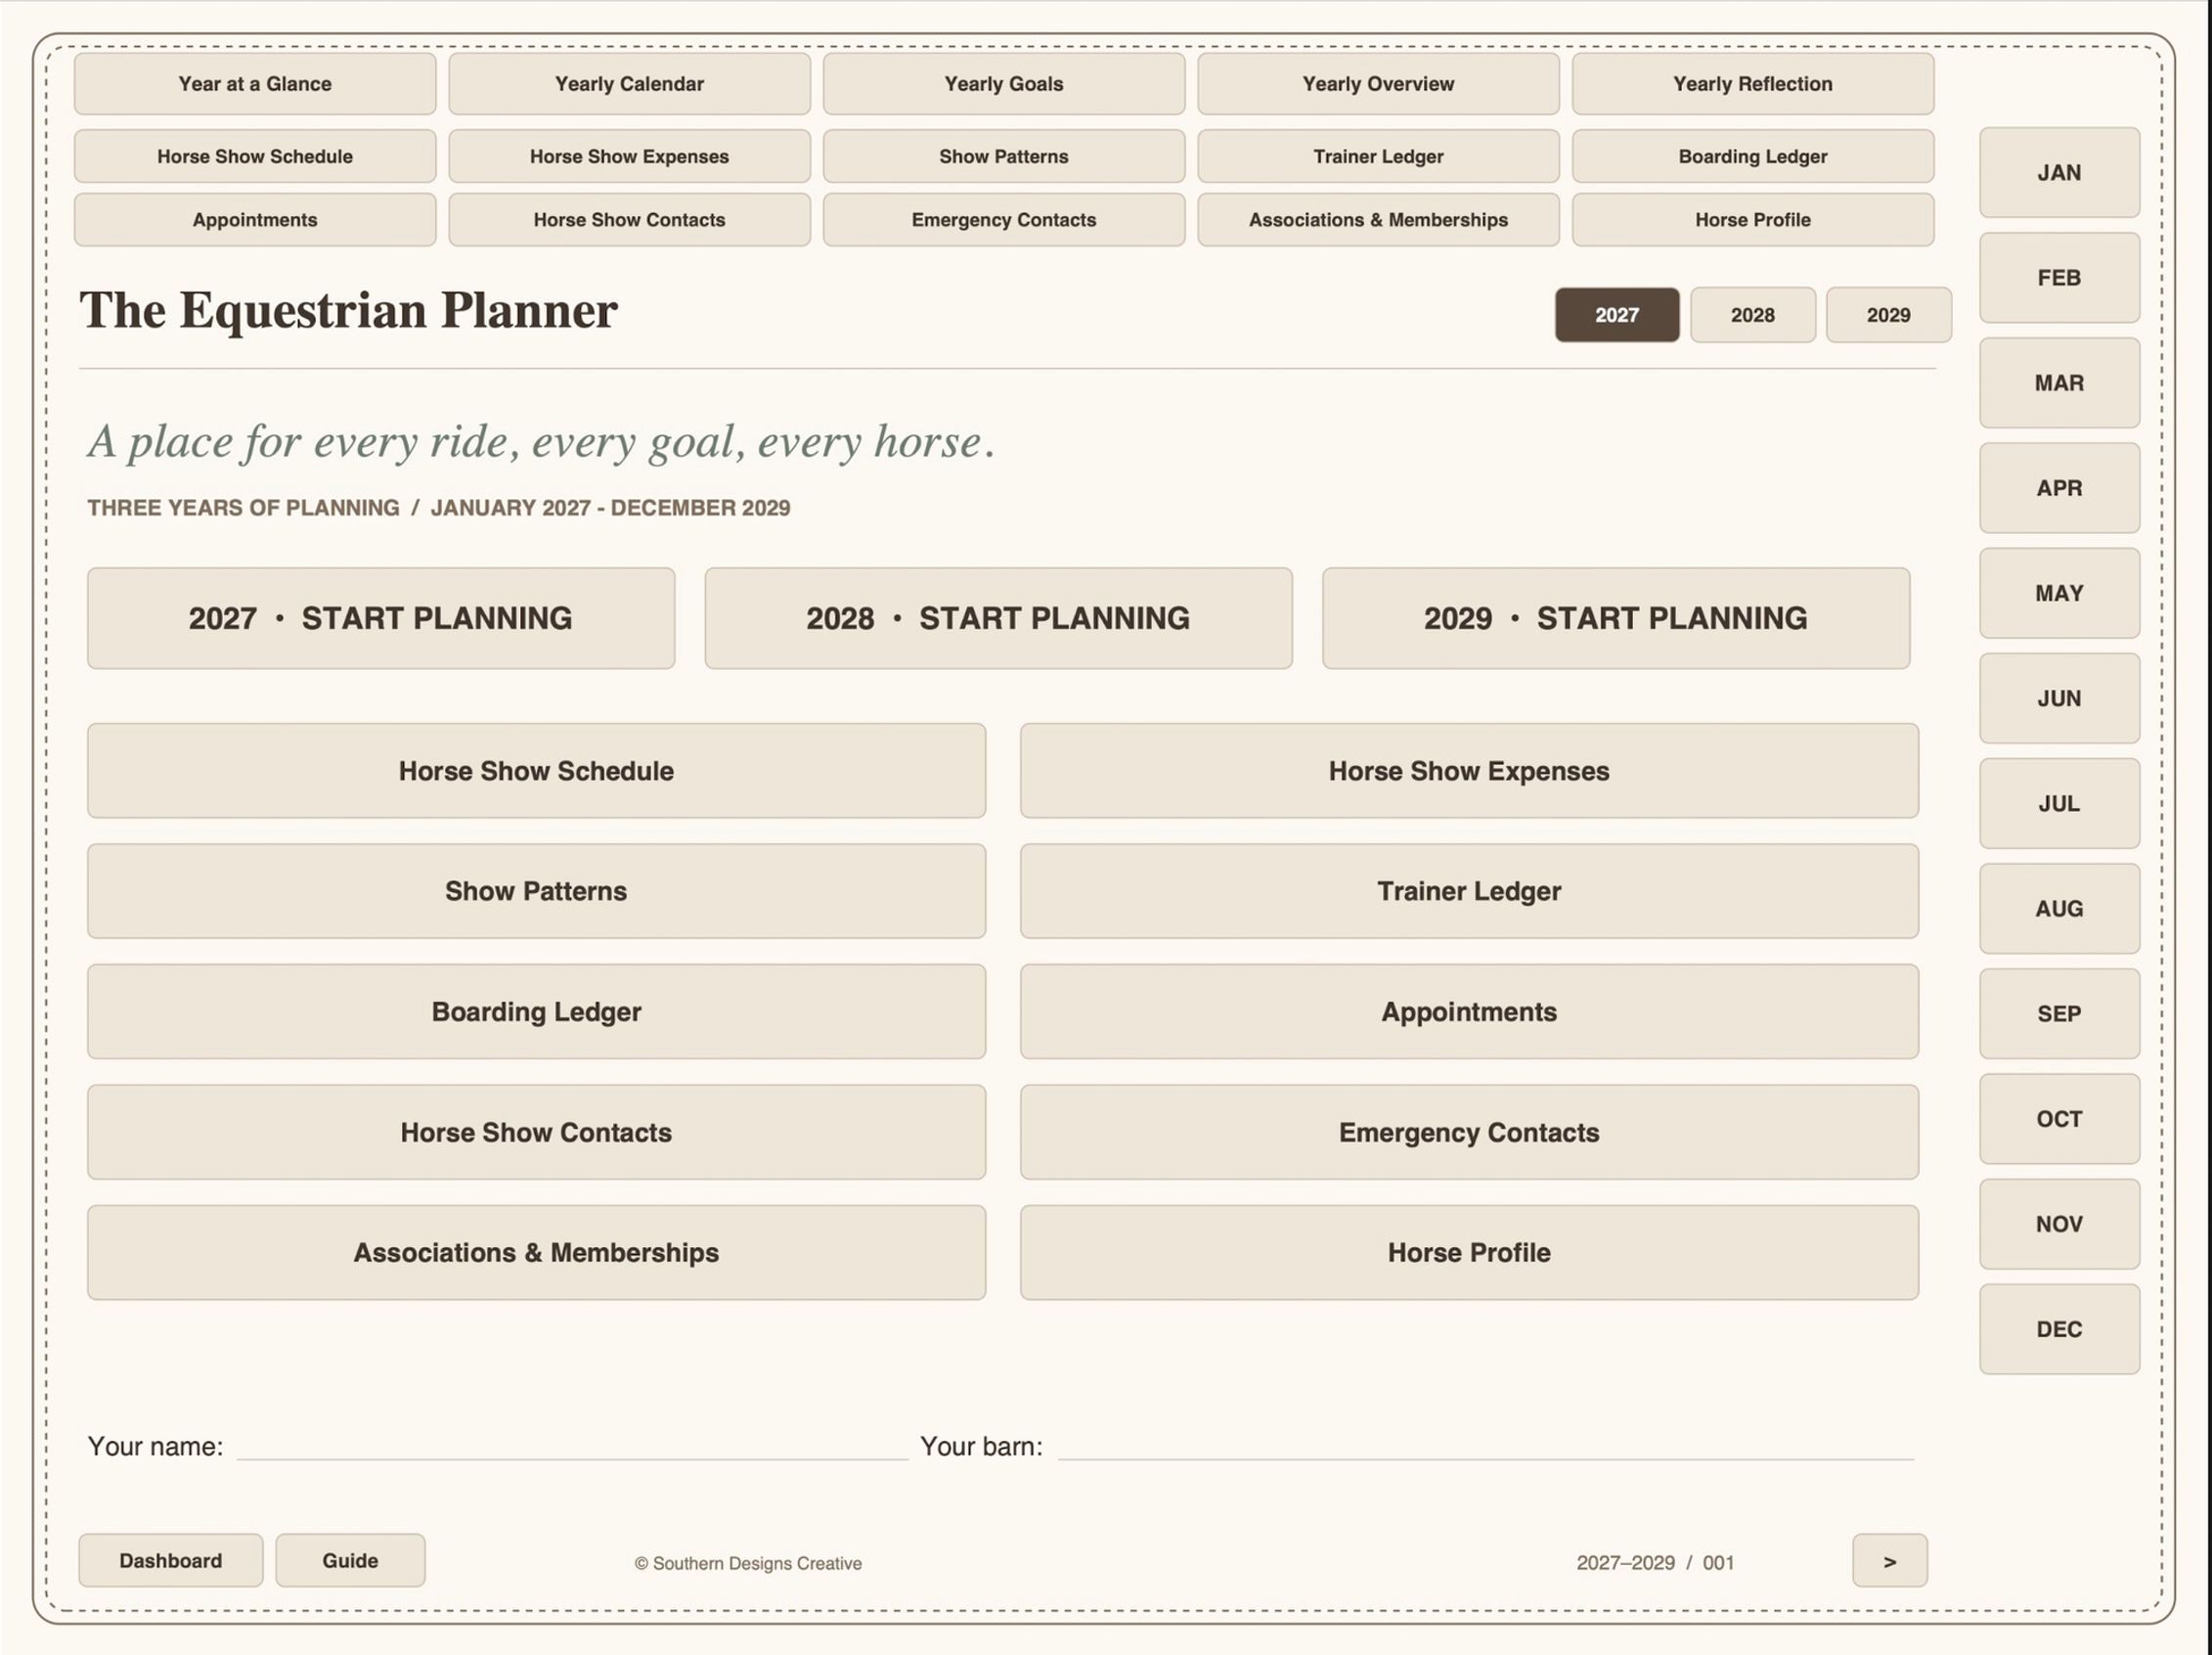Go to the JUN month tab
The width and height of the screenshot is (2212, 1655).
[x=2060, y=698]
